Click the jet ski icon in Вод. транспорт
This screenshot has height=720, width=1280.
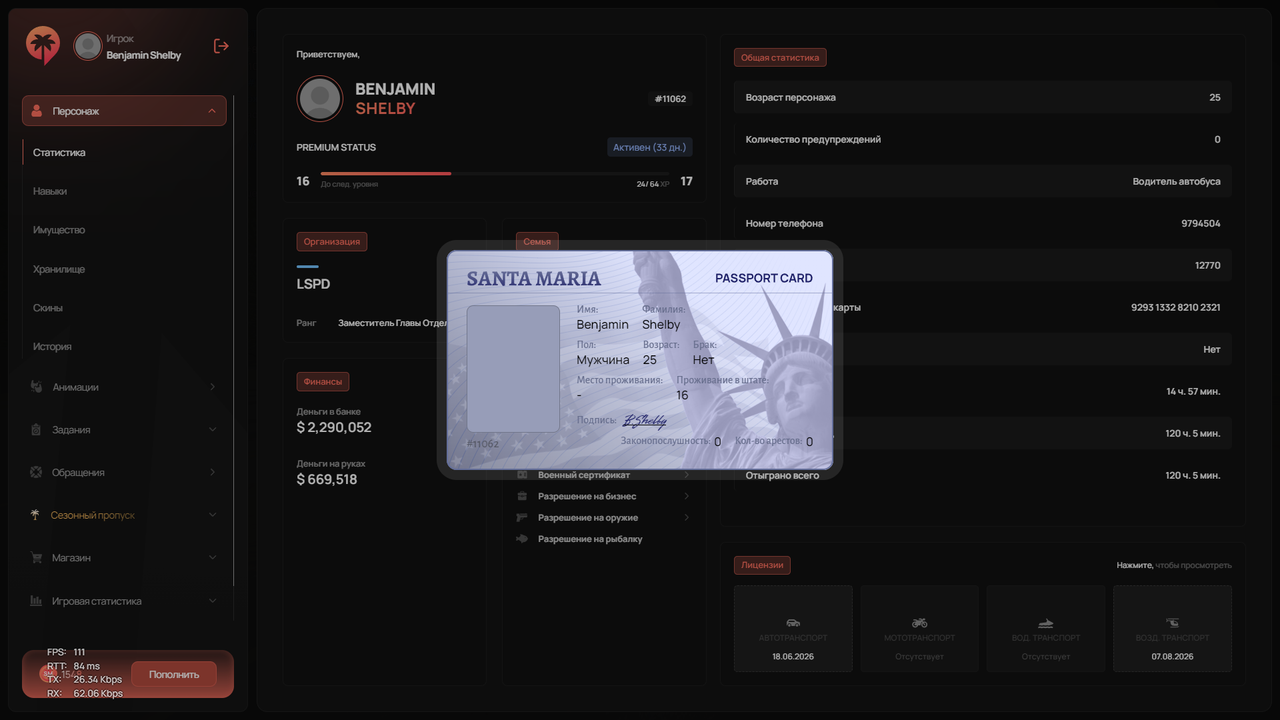1046,623
